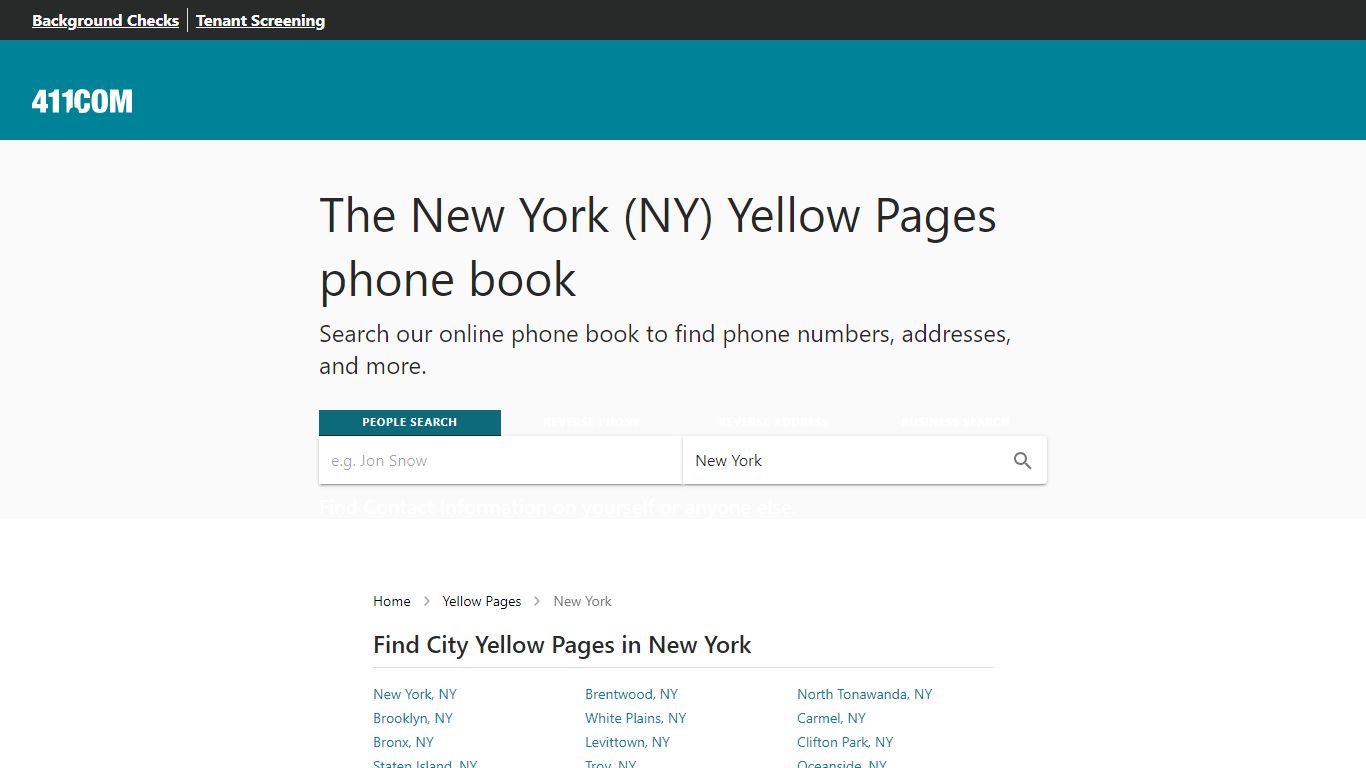Image resolution: width=1366 pixels, height=768 pixels.
Task: Open the Brentwood, NY city link
Action: [x=631, y=694]
